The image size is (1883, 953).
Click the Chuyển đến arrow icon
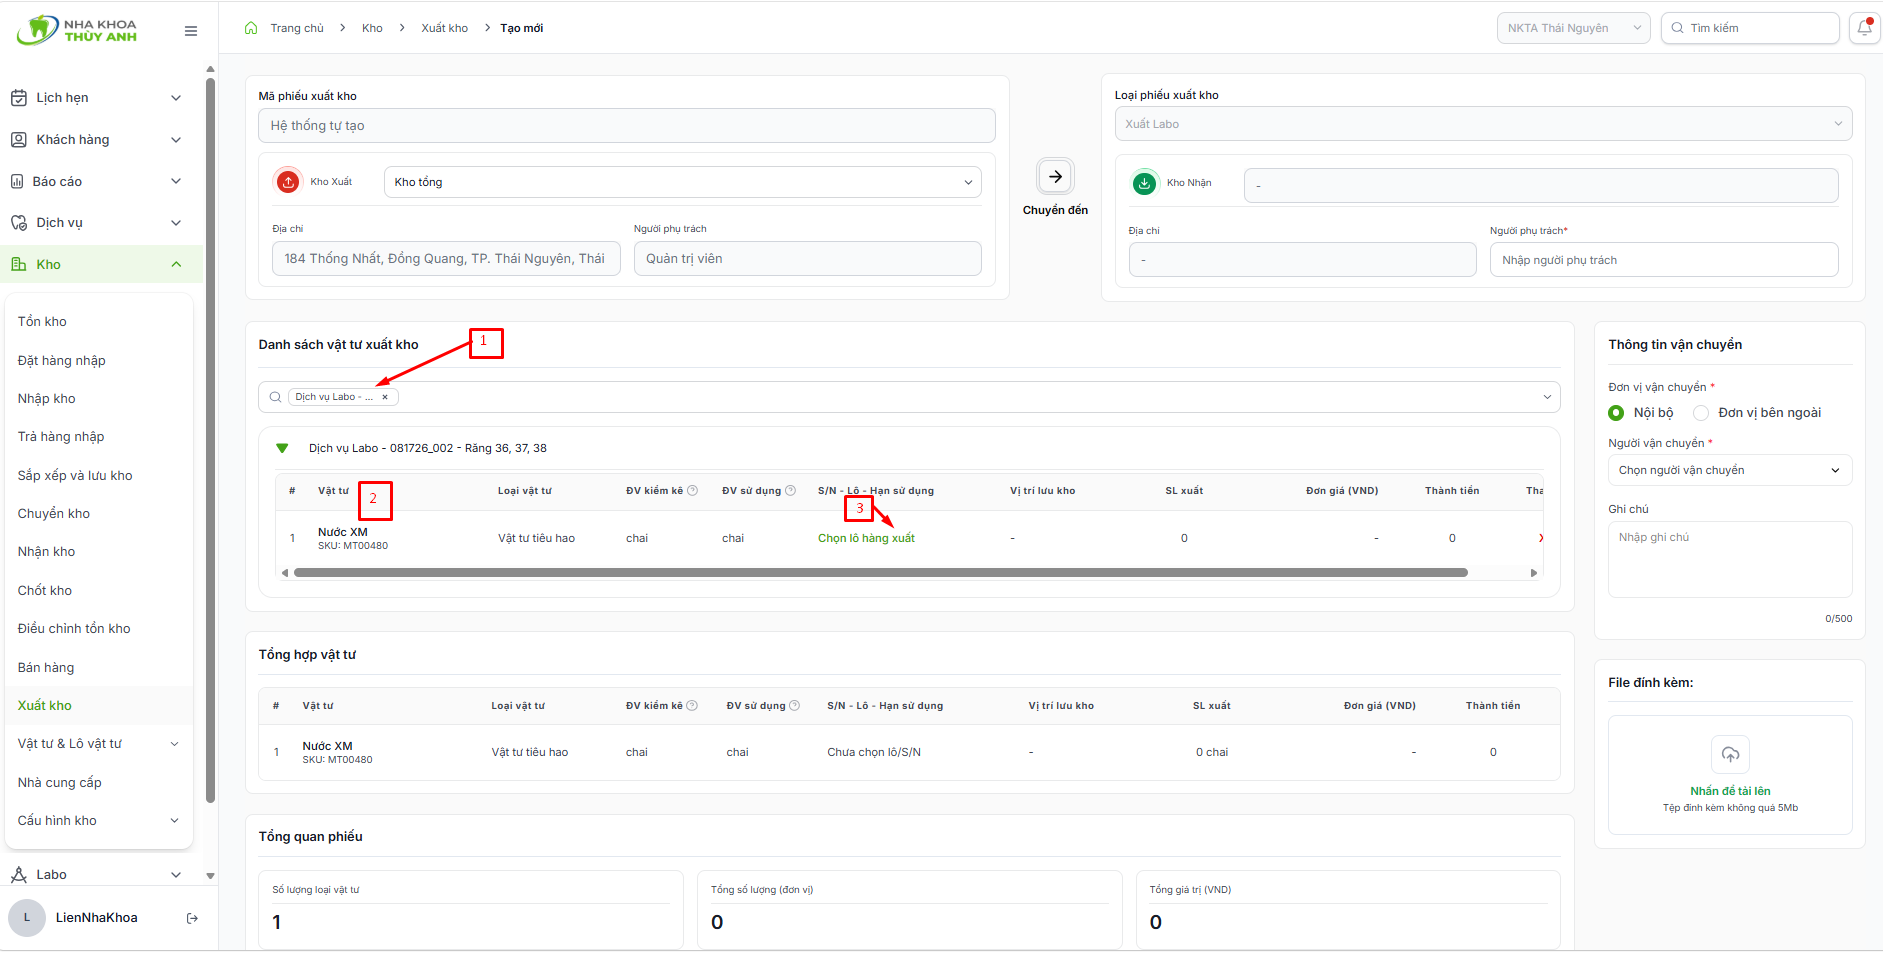coord(1055,176)
